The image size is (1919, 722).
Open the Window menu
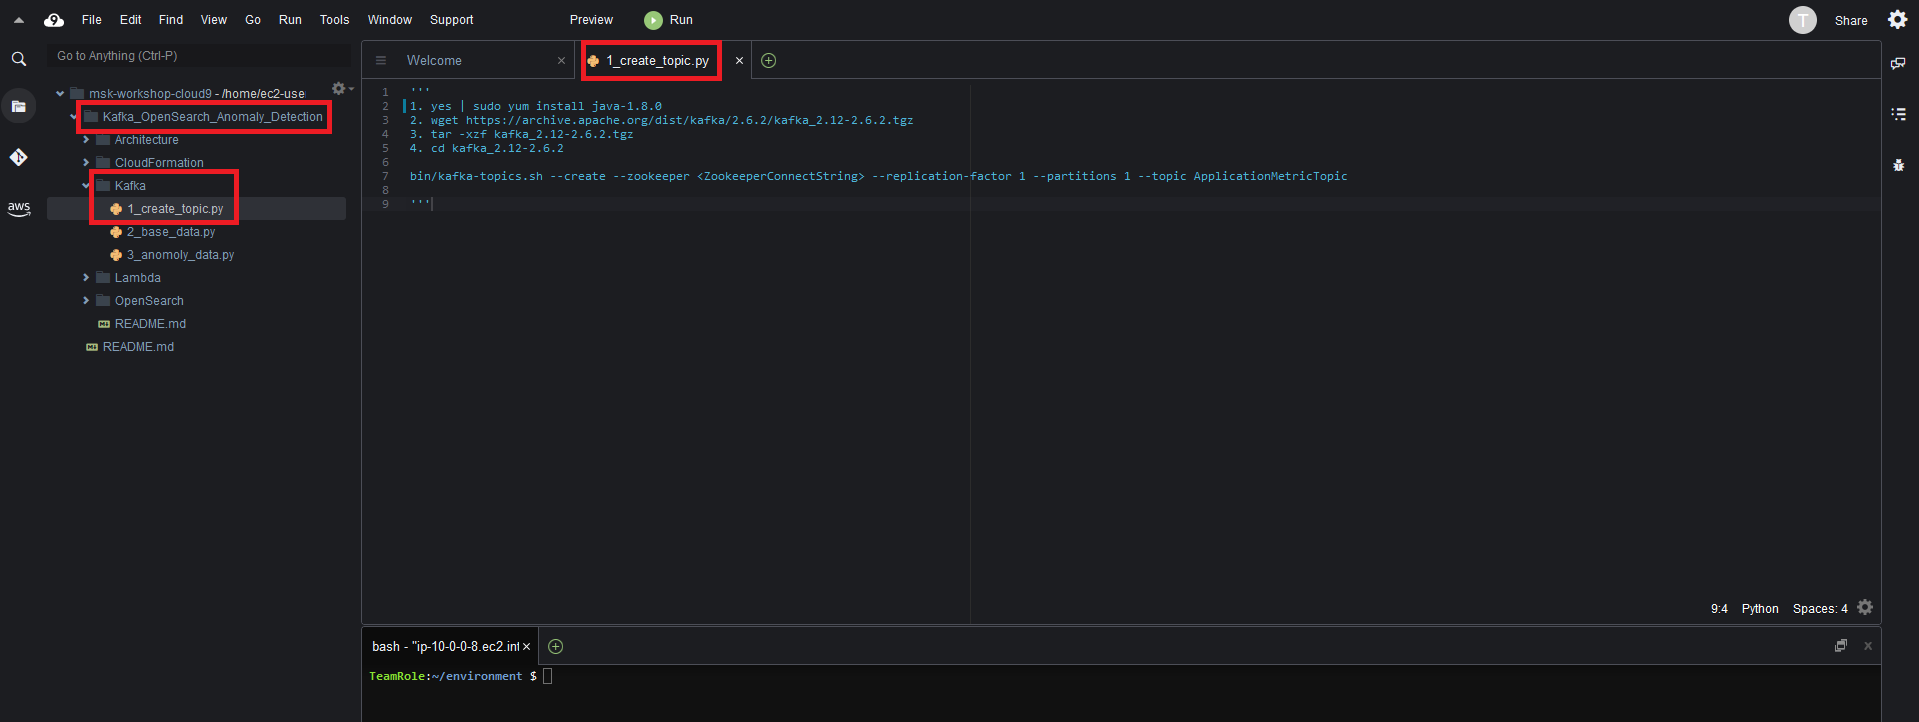pyautogui.click(x=390, y=20)
